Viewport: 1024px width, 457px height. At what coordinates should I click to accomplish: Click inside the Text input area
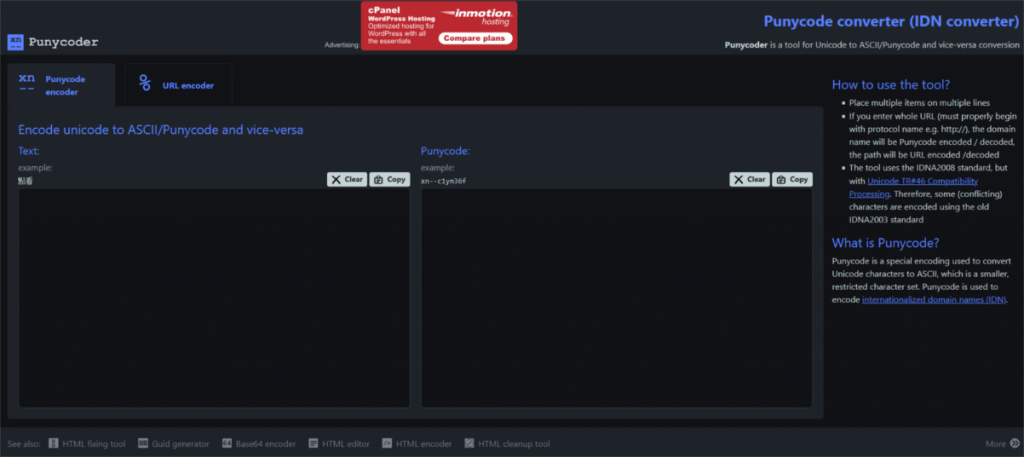click(x=214, y=298)
